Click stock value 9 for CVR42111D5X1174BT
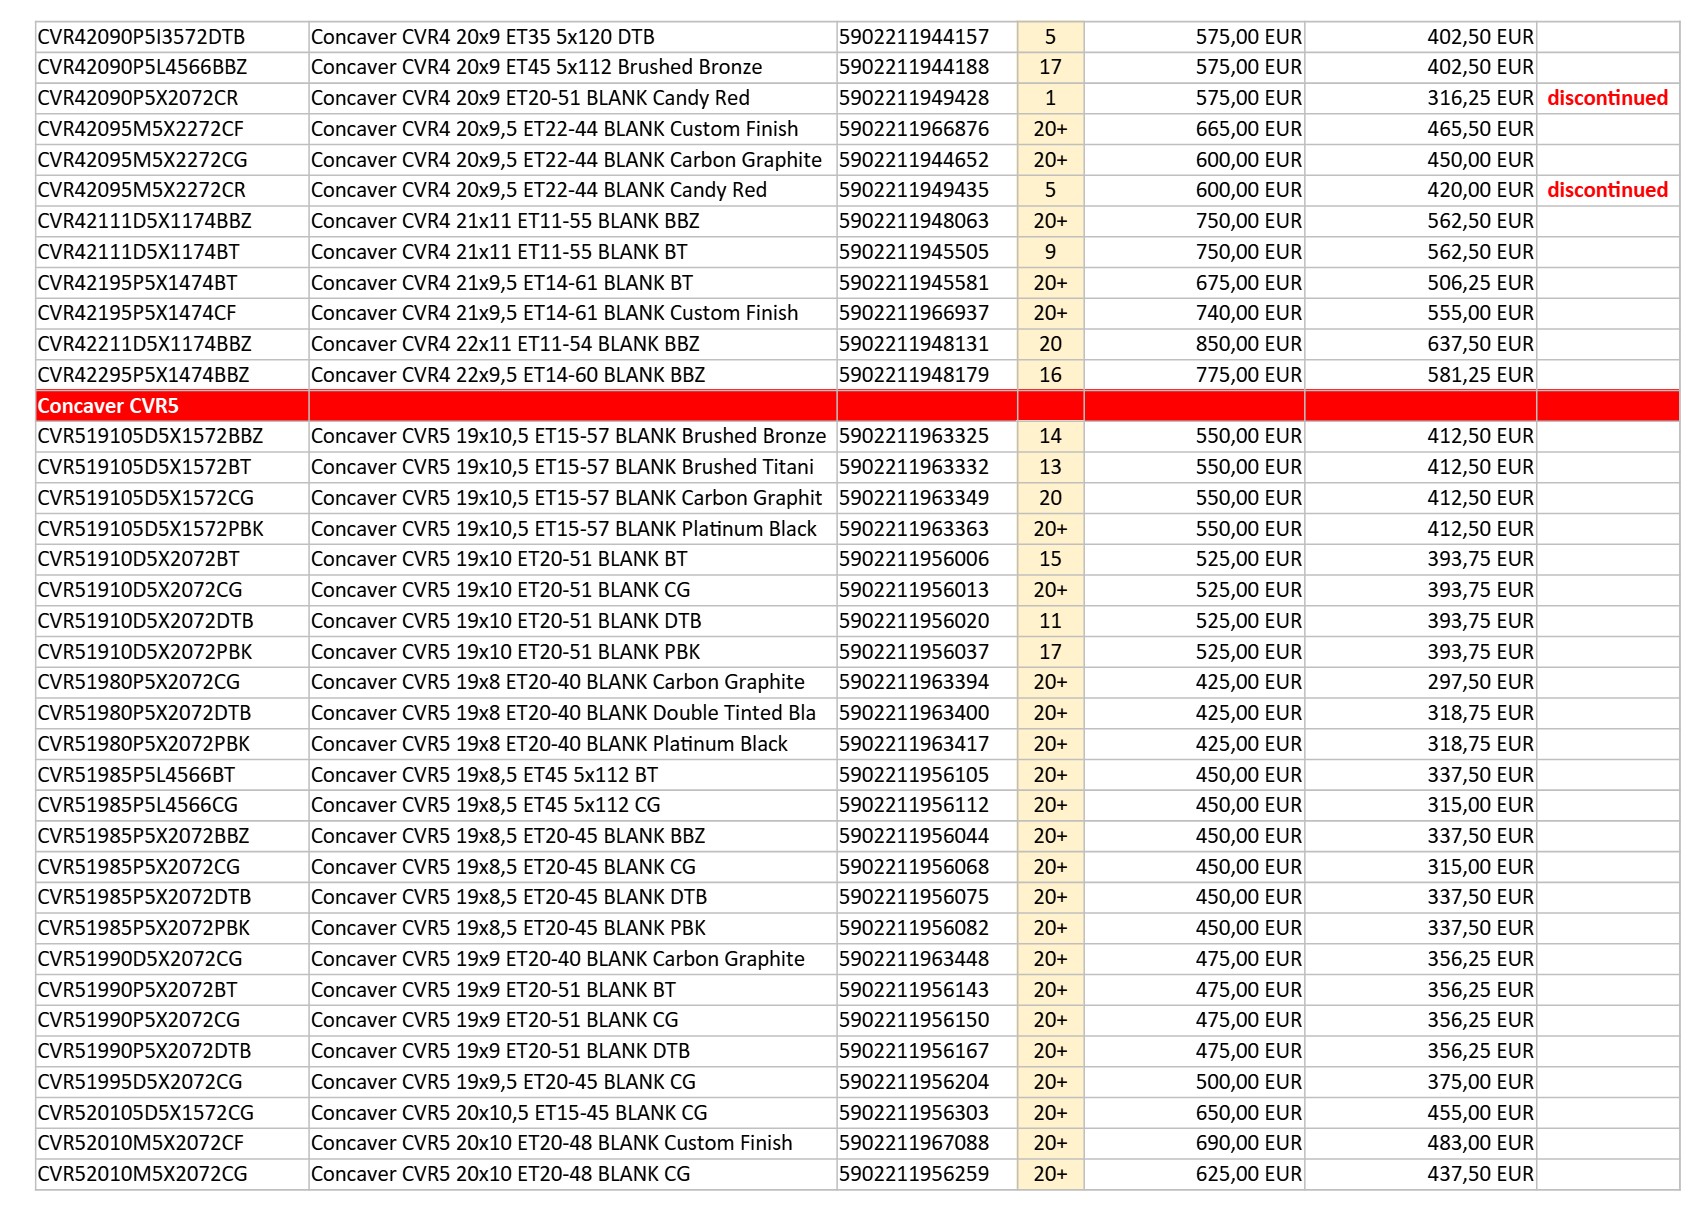The height and width of the screenshot is (1205, 1707). (1050, 252)
